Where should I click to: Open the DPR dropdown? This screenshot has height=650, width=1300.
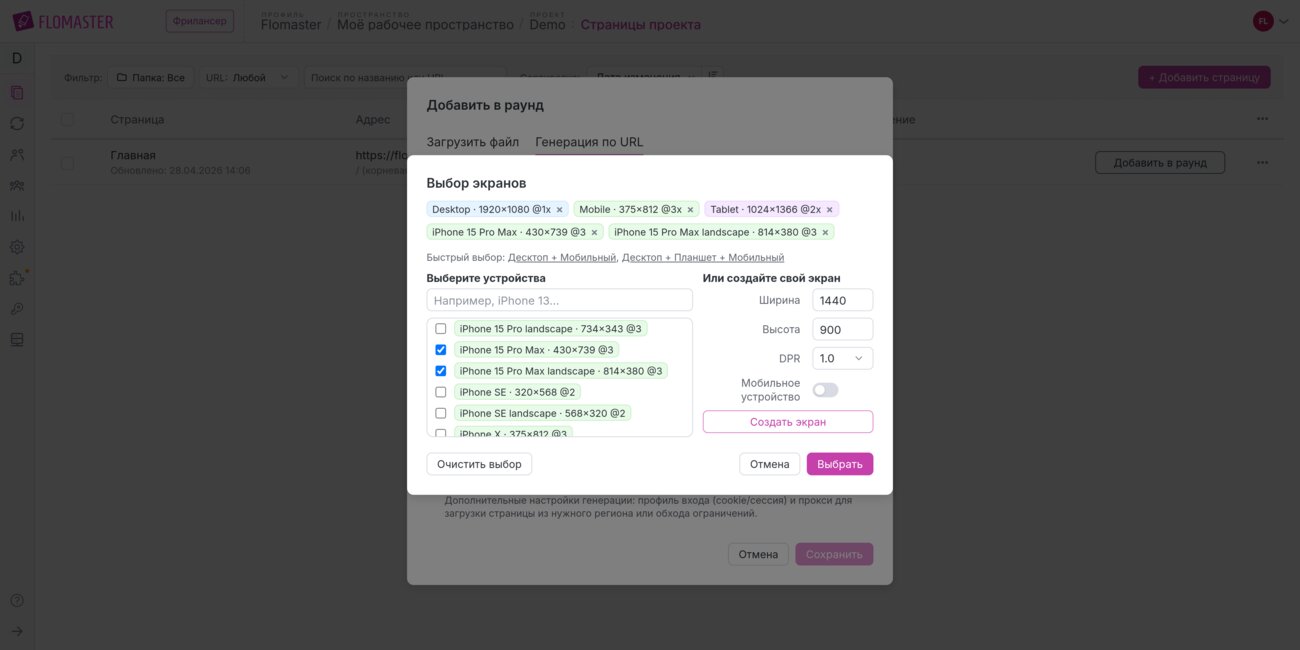click(842, 358)
